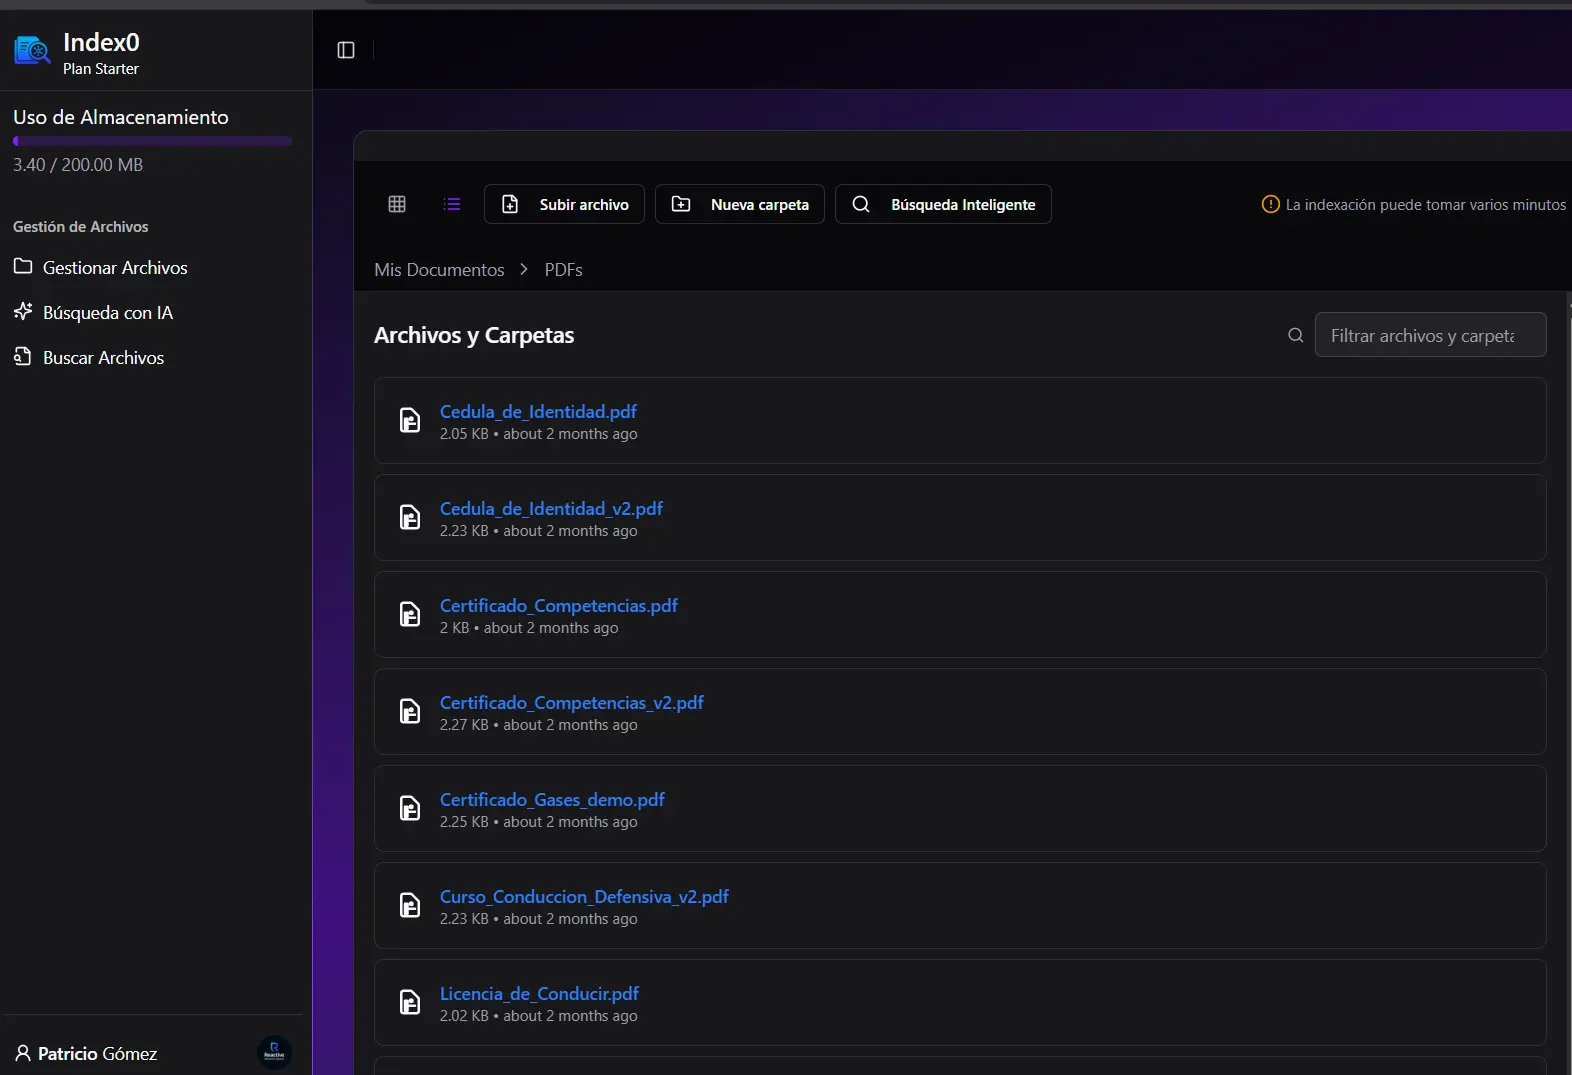Click the Index0 app logo
Screen dimensions: 1572x1075
(x=32, y=50)
